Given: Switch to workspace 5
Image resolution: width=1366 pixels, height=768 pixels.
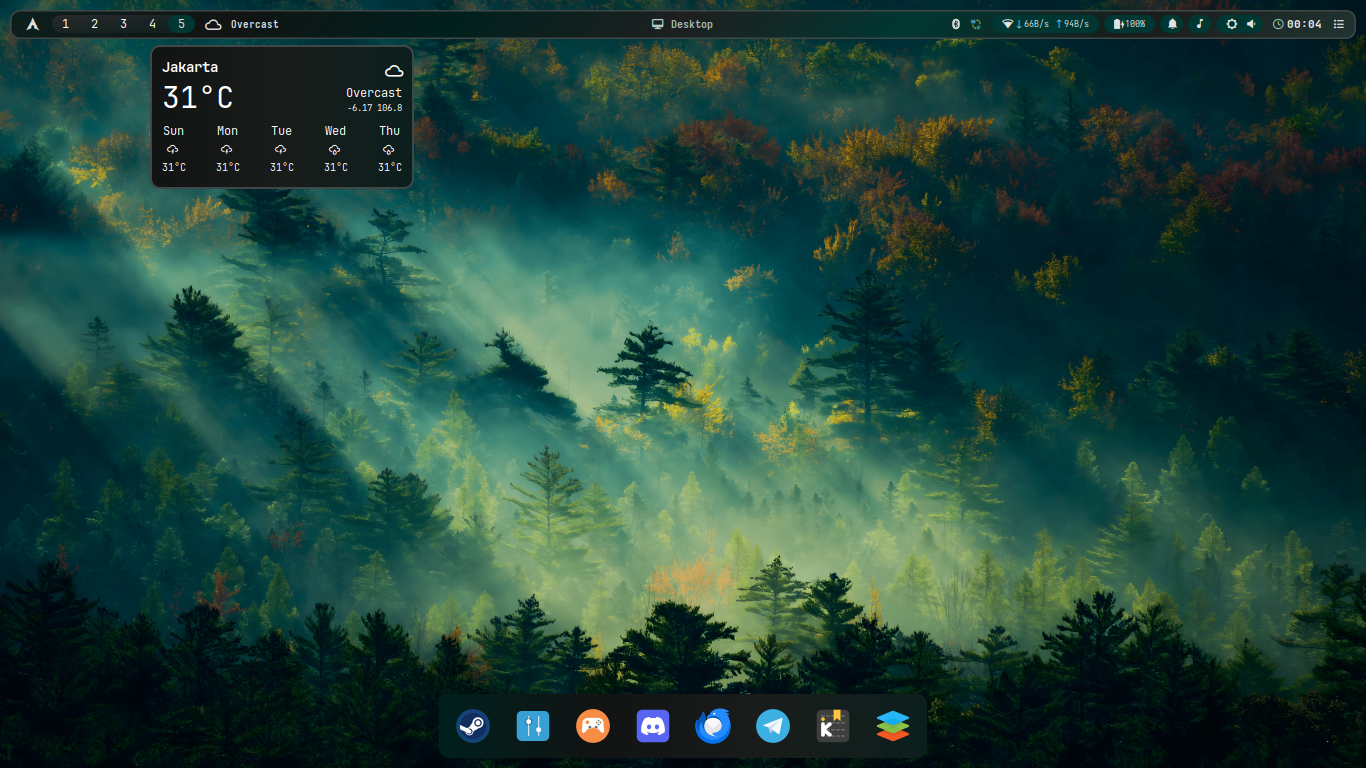Looking at the screenshot, I should [181, 24].
